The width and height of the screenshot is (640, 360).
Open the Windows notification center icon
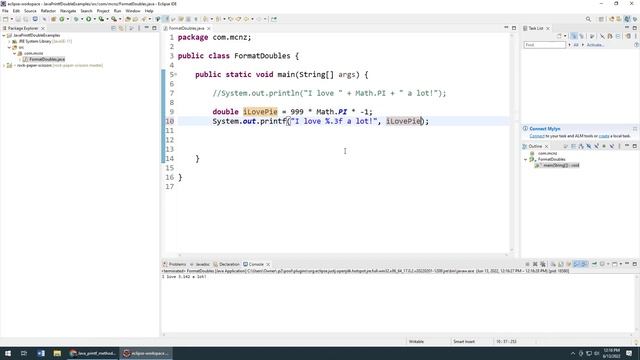[x=629, y=353]
